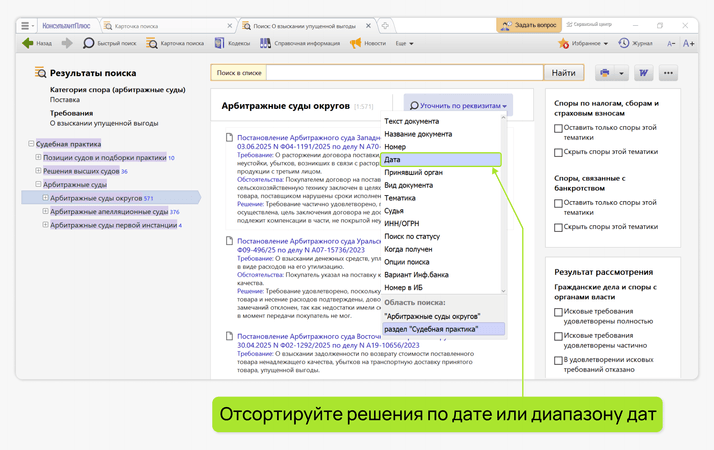Choose Опции поиска menu entry
Image resolution: width=714 pixels, height=450 pixels.
[x=441, y=262]
